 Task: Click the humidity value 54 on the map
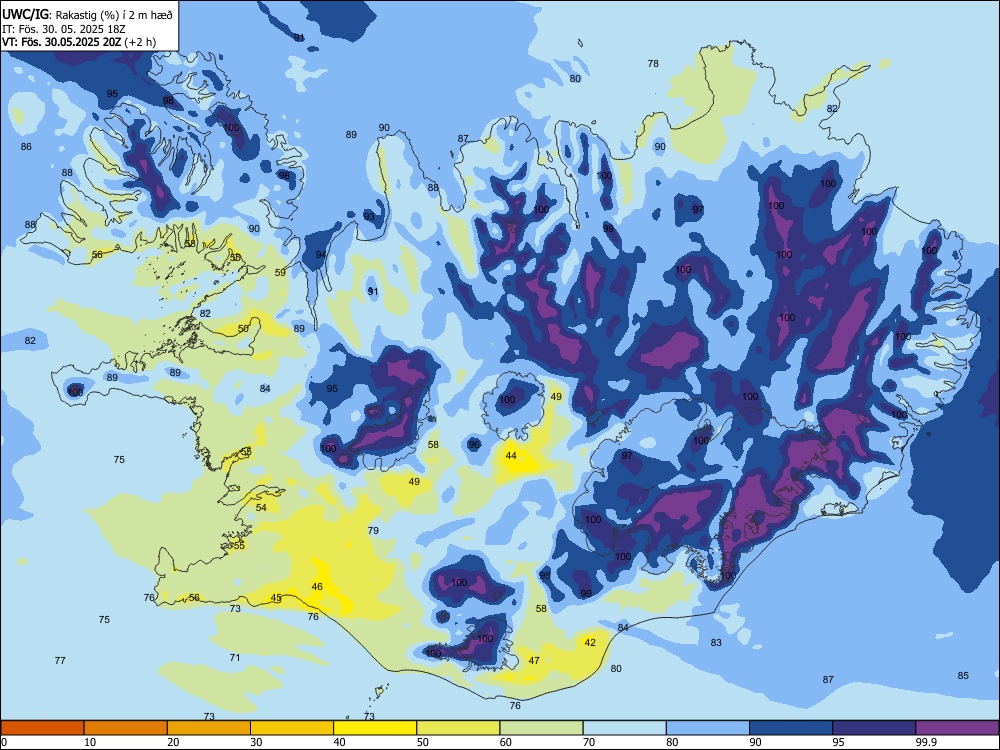tap(261, 508)
